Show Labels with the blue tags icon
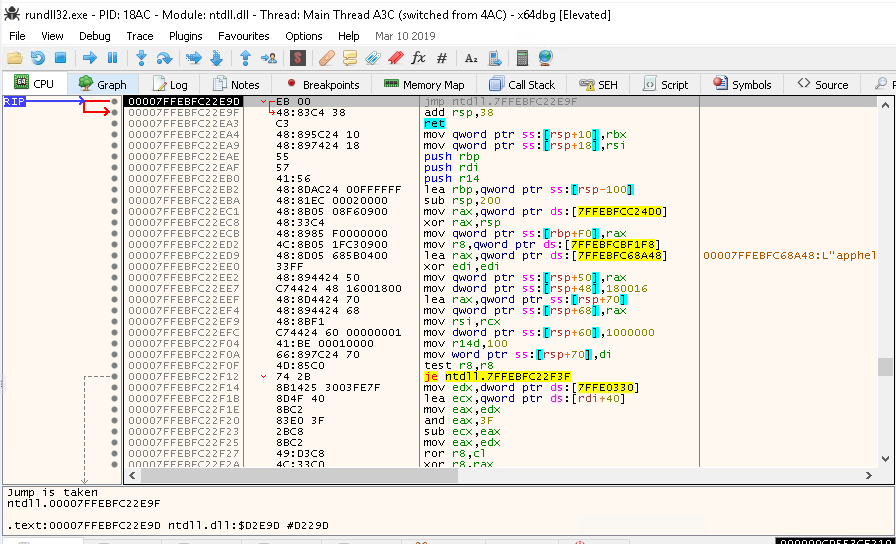Image resolution: width=896 pixels, height=544 pixels. 373,58
